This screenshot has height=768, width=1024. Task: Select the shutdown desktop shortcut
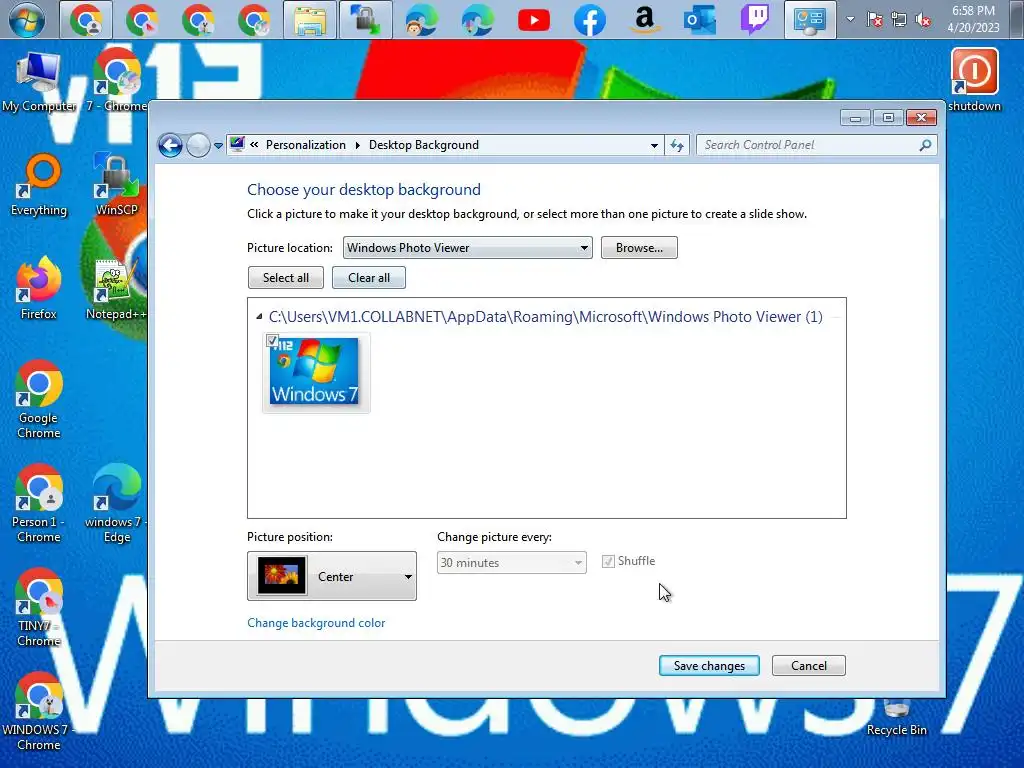click(x=974, y=80)
